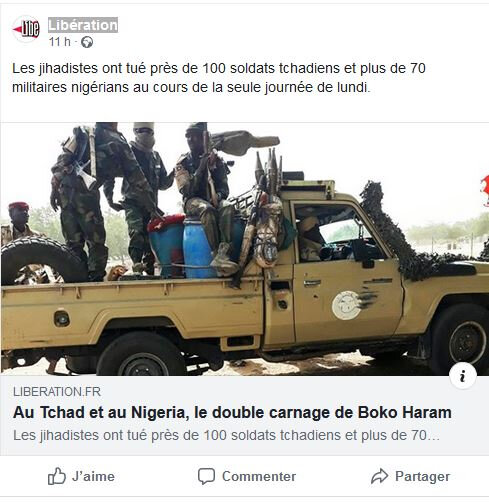Click the public globe privacy icon
This screenshot has height=502, width=489.
click(87, 42)
